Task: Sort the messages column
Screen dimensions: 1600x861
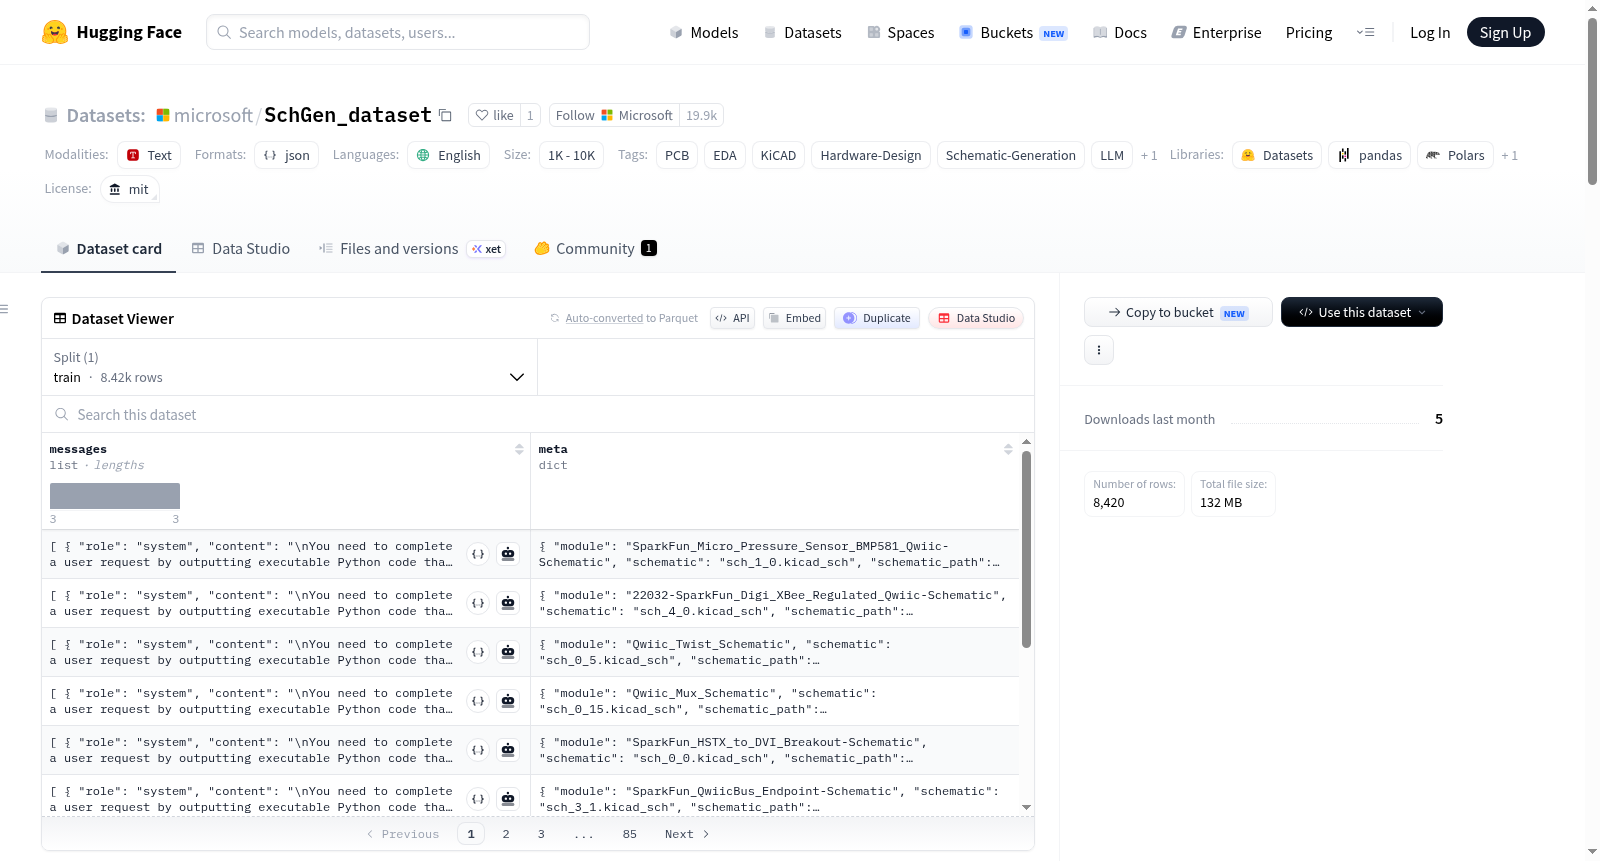Action: pos(519,449)
